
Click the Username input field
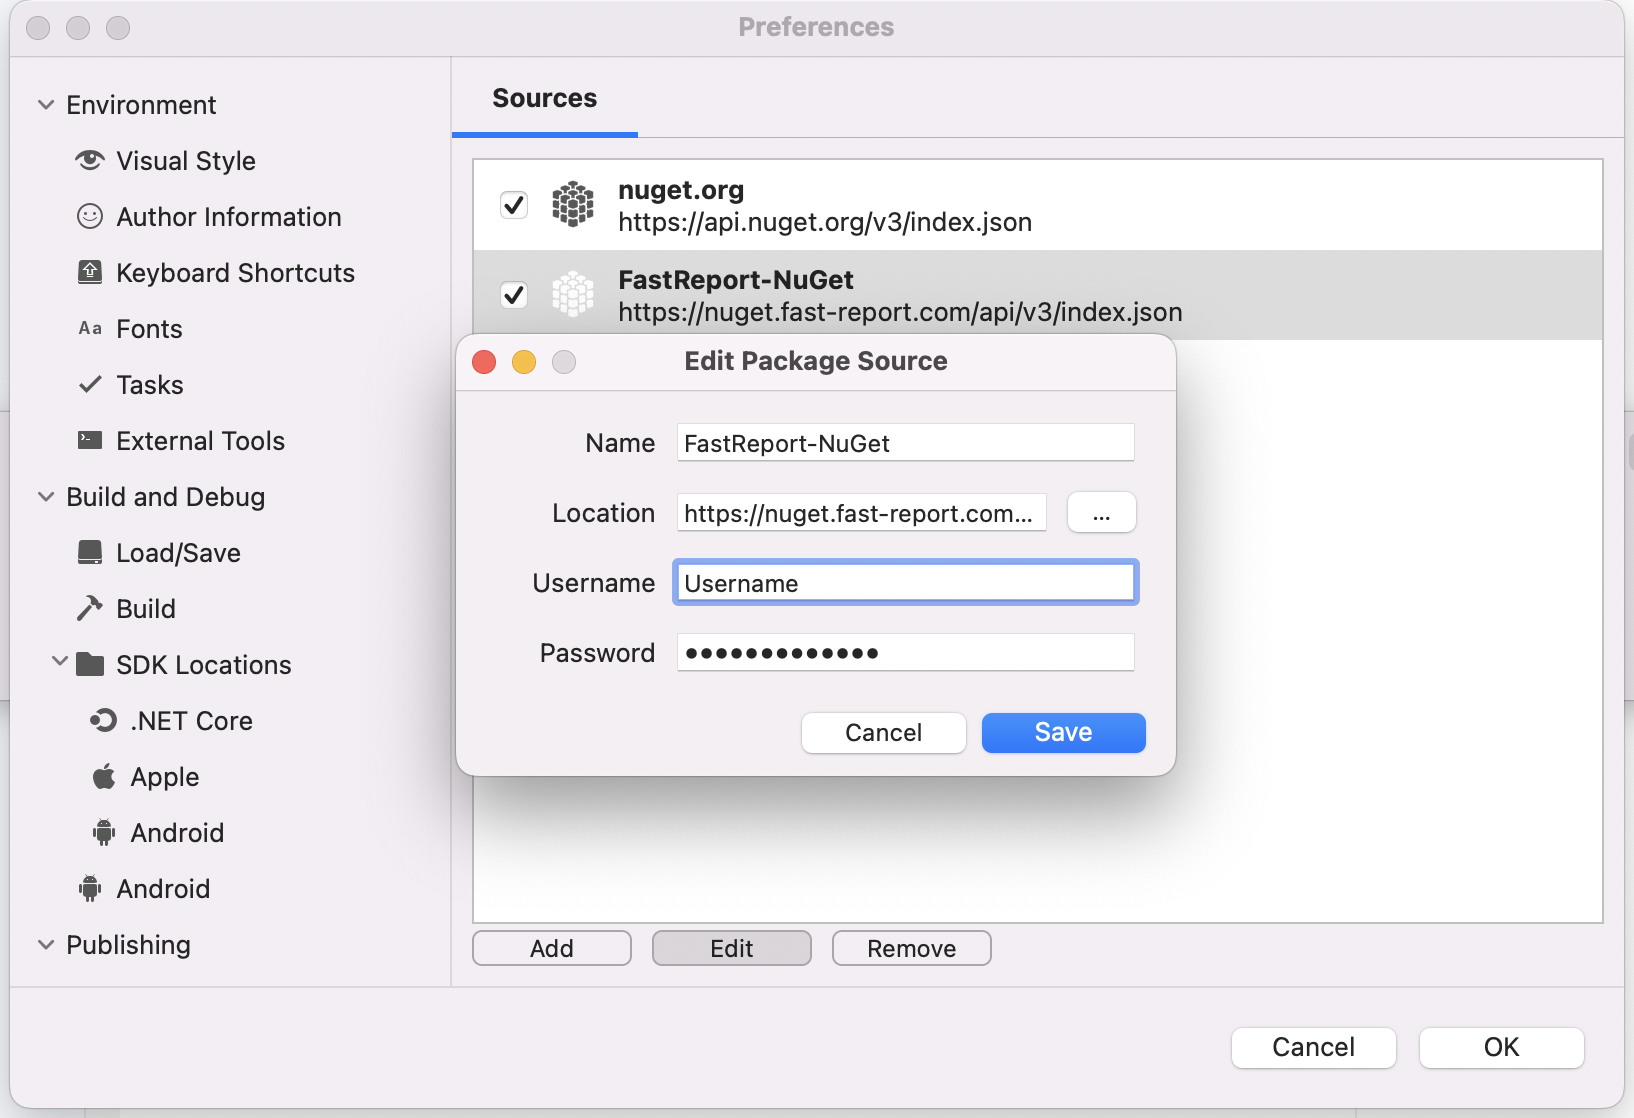coord(906,582)
